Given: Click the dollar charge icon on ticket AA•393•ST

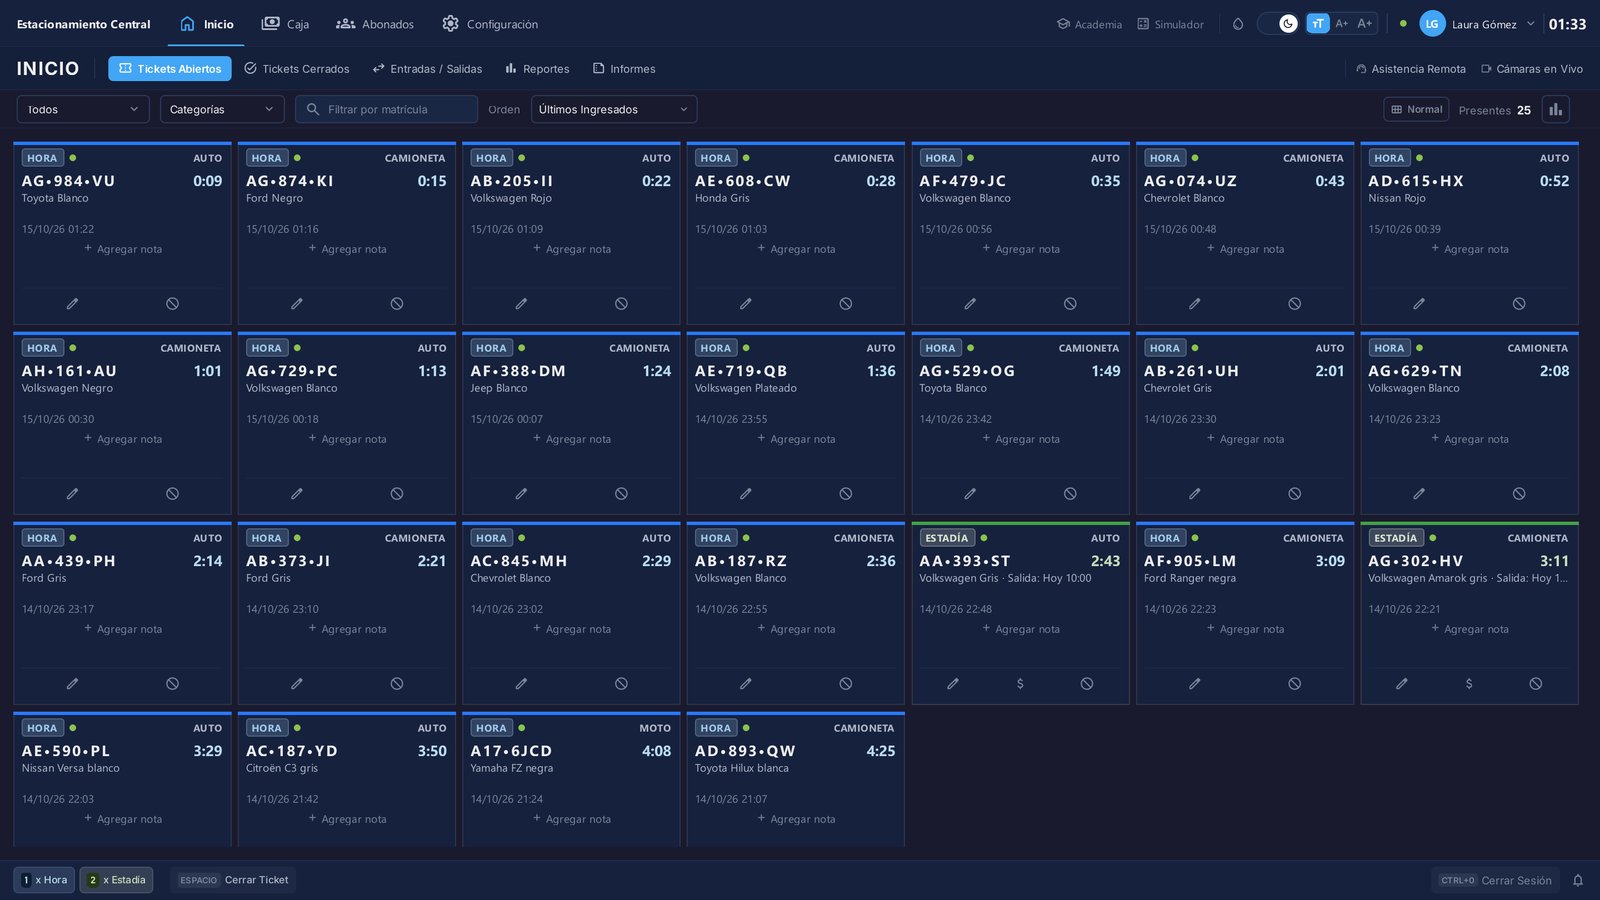Looking at the screenshot, I should tap(1020, 684).
